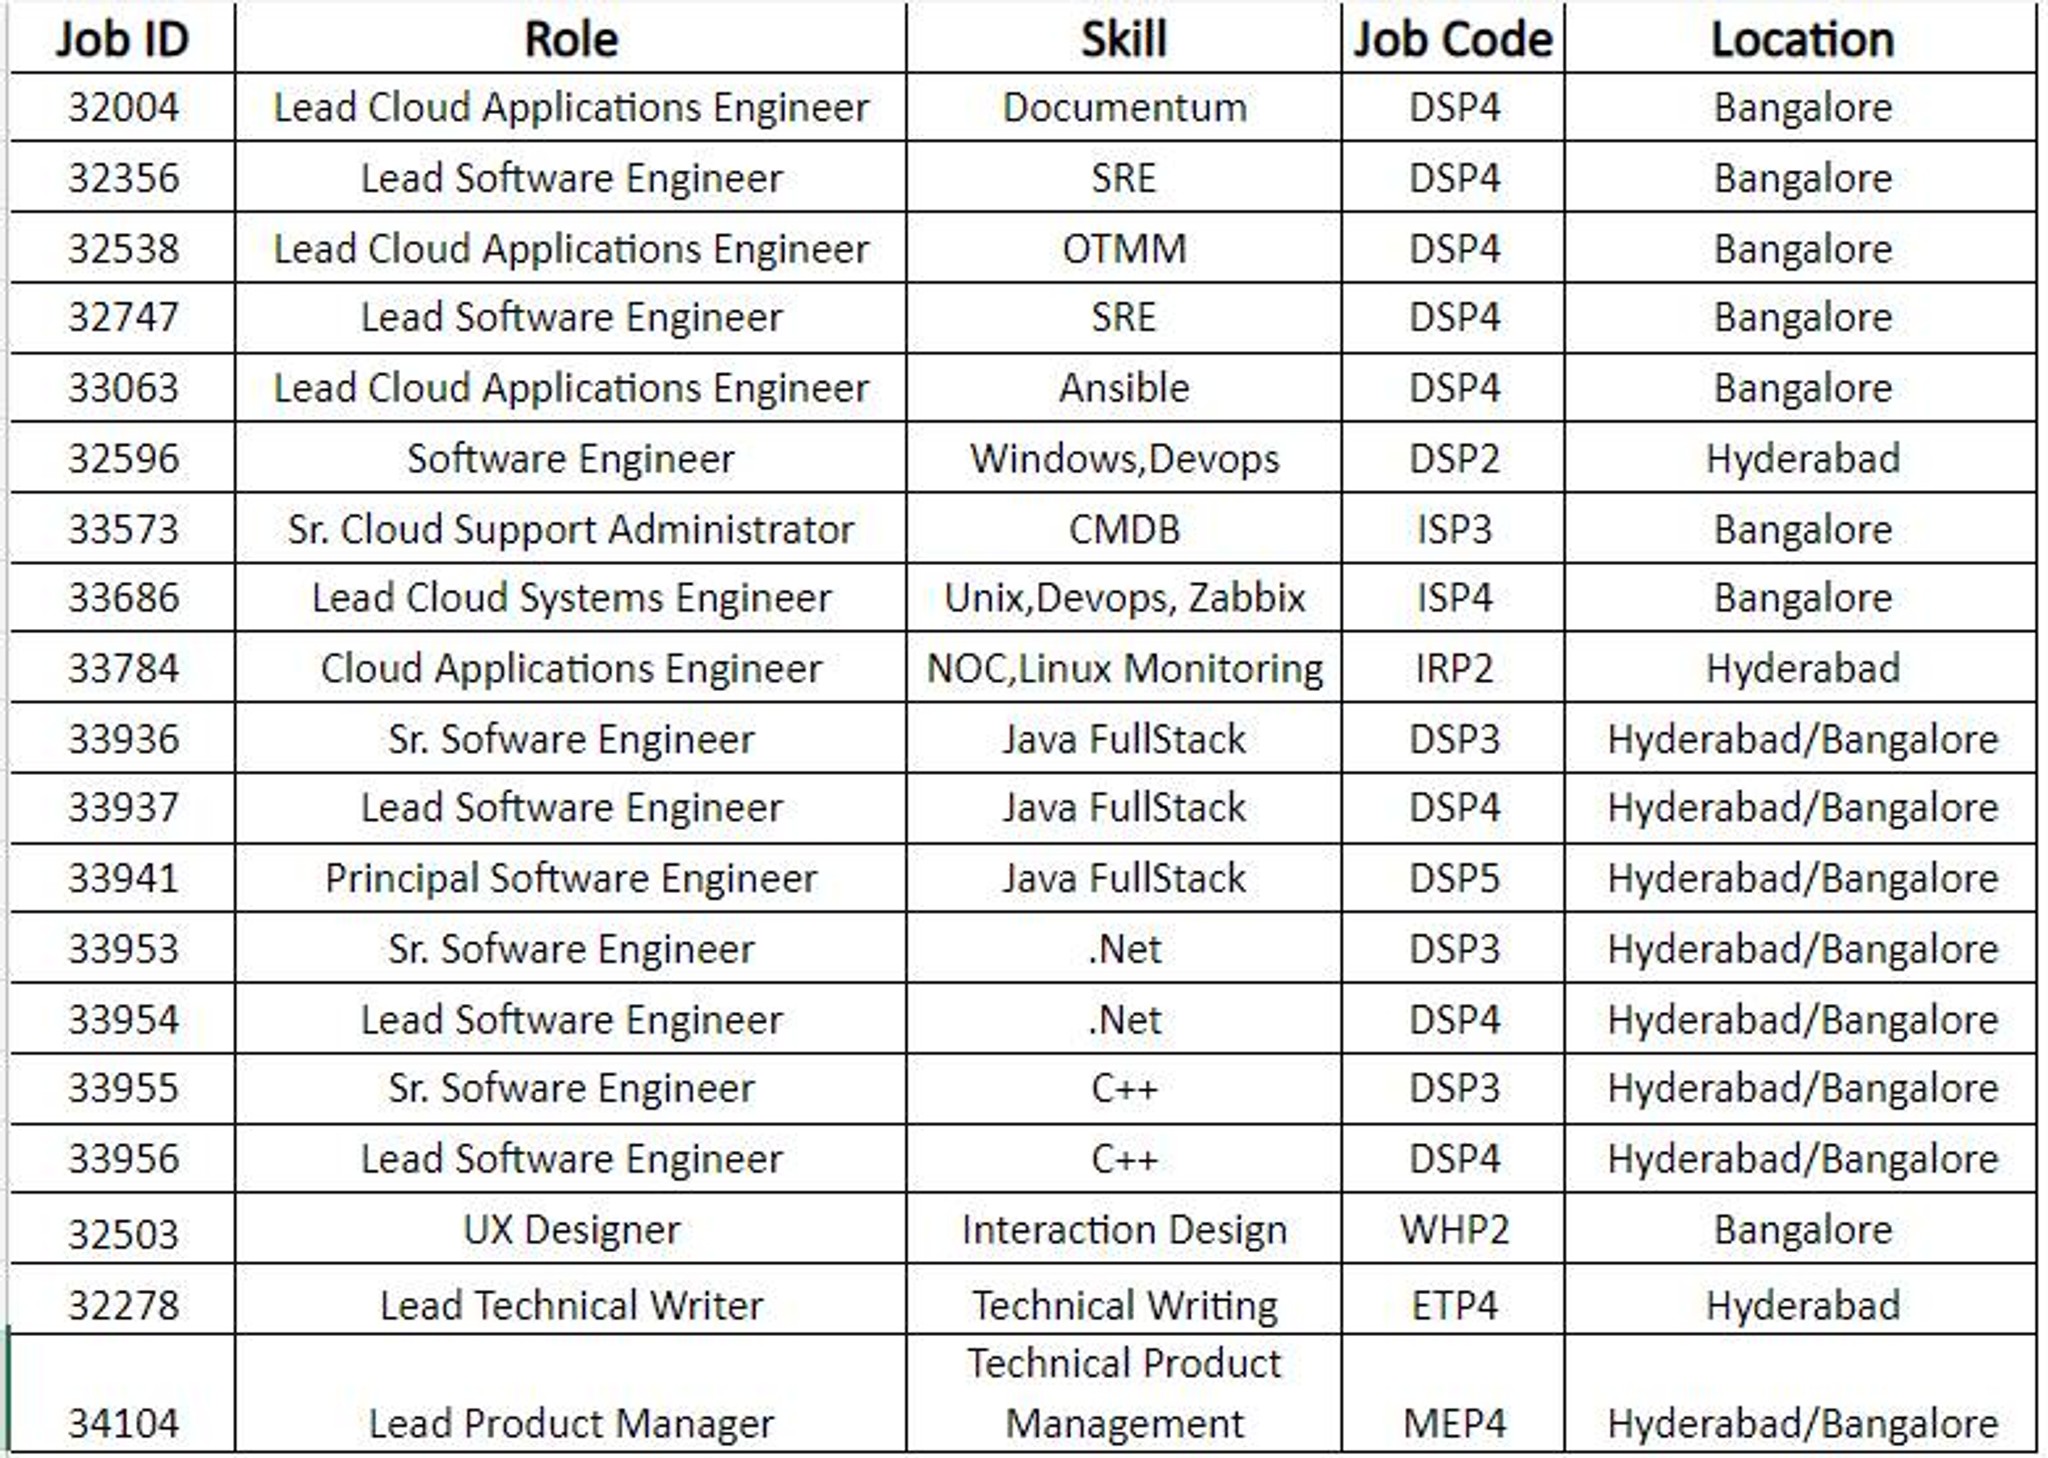Select the Documentum skill cell
2048x1458 pixels.
pyautogui.click(x=1123, y=107)
